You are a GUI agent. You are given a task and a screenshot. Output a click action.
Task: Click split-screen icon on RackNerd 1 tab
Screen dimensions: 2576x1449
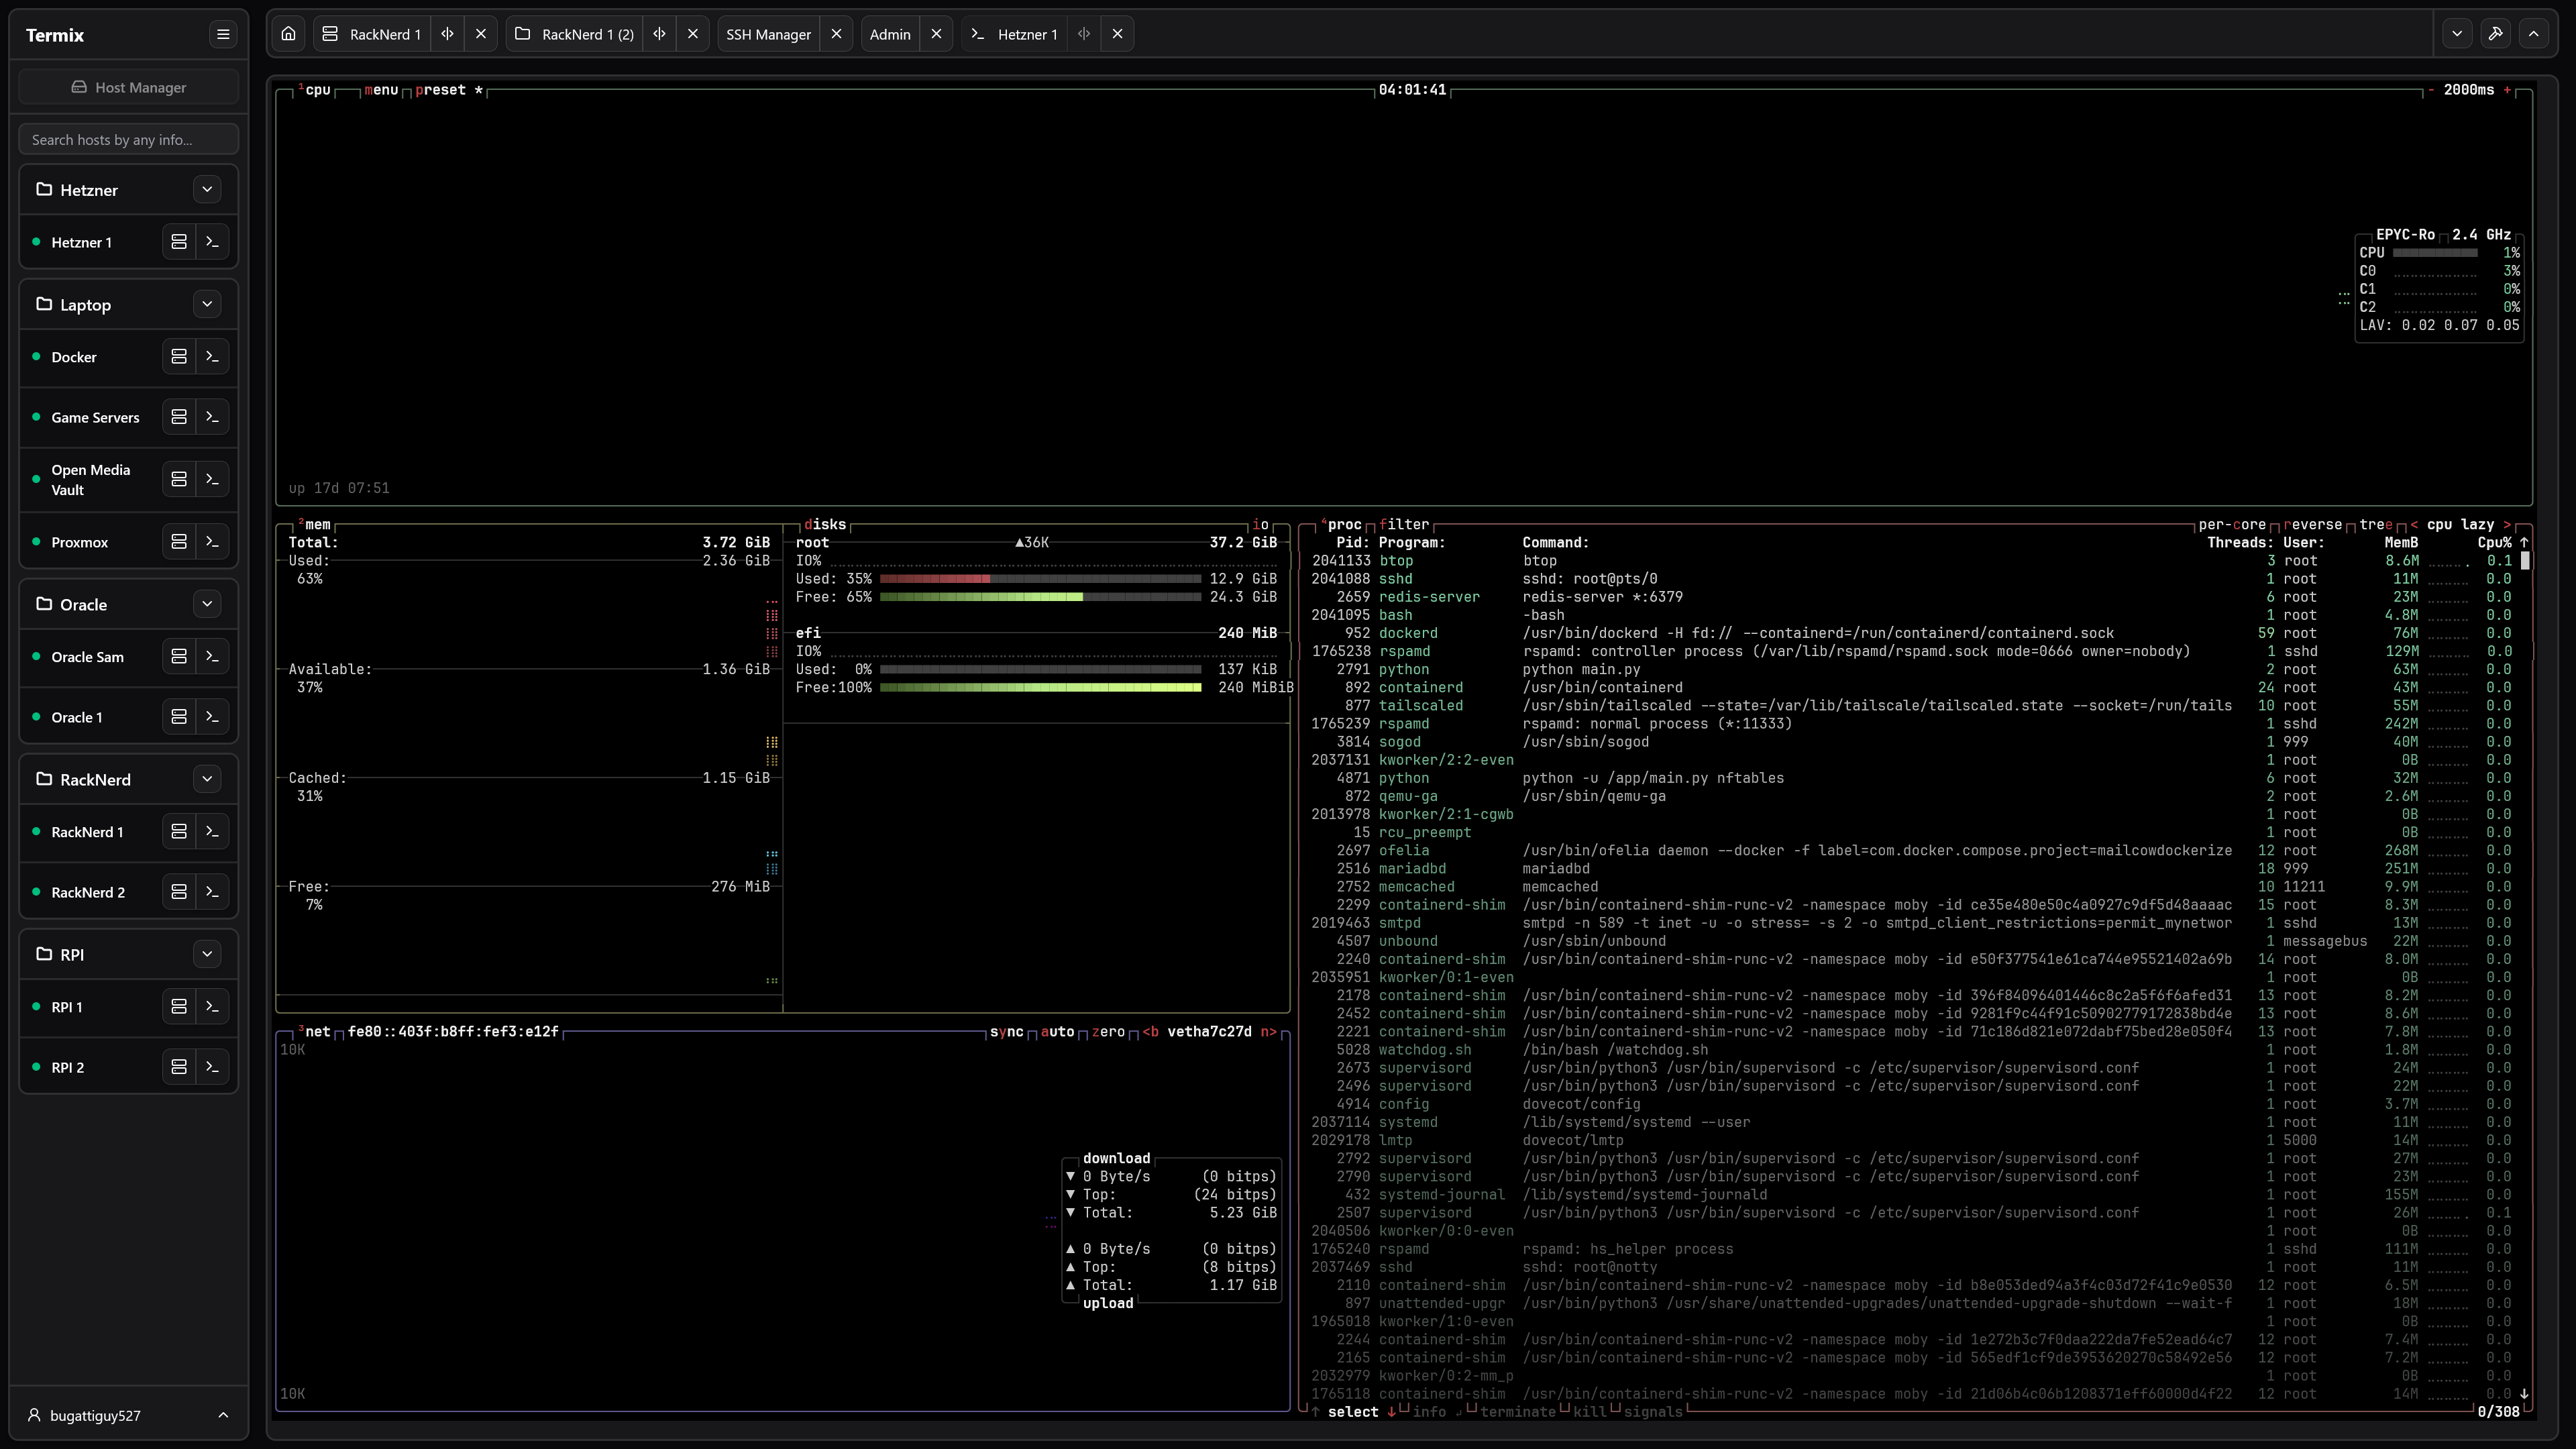(x=447, y=34)
